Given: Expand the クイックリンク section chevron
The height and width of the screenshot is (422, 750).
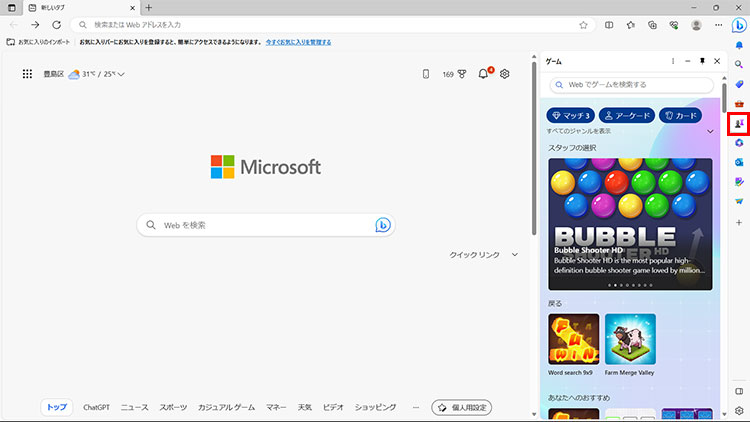Looking at the screenshot, I should 515,255.
